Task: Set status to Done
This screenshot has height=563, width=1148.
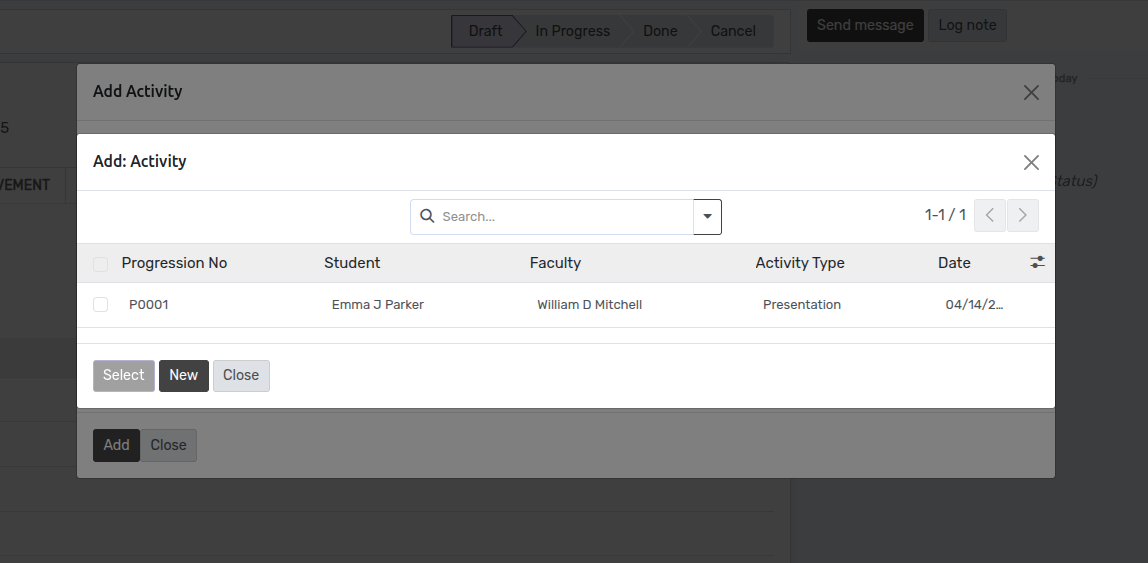Action: tap(660, 31)
